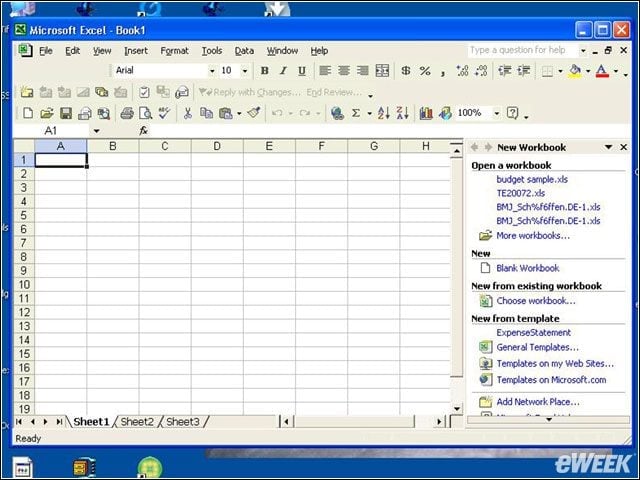Click Copy icon in toolbar
Image resolution: width=640 pixels, height=480 pixels.
pyautogui.click(x=207, y=113)
